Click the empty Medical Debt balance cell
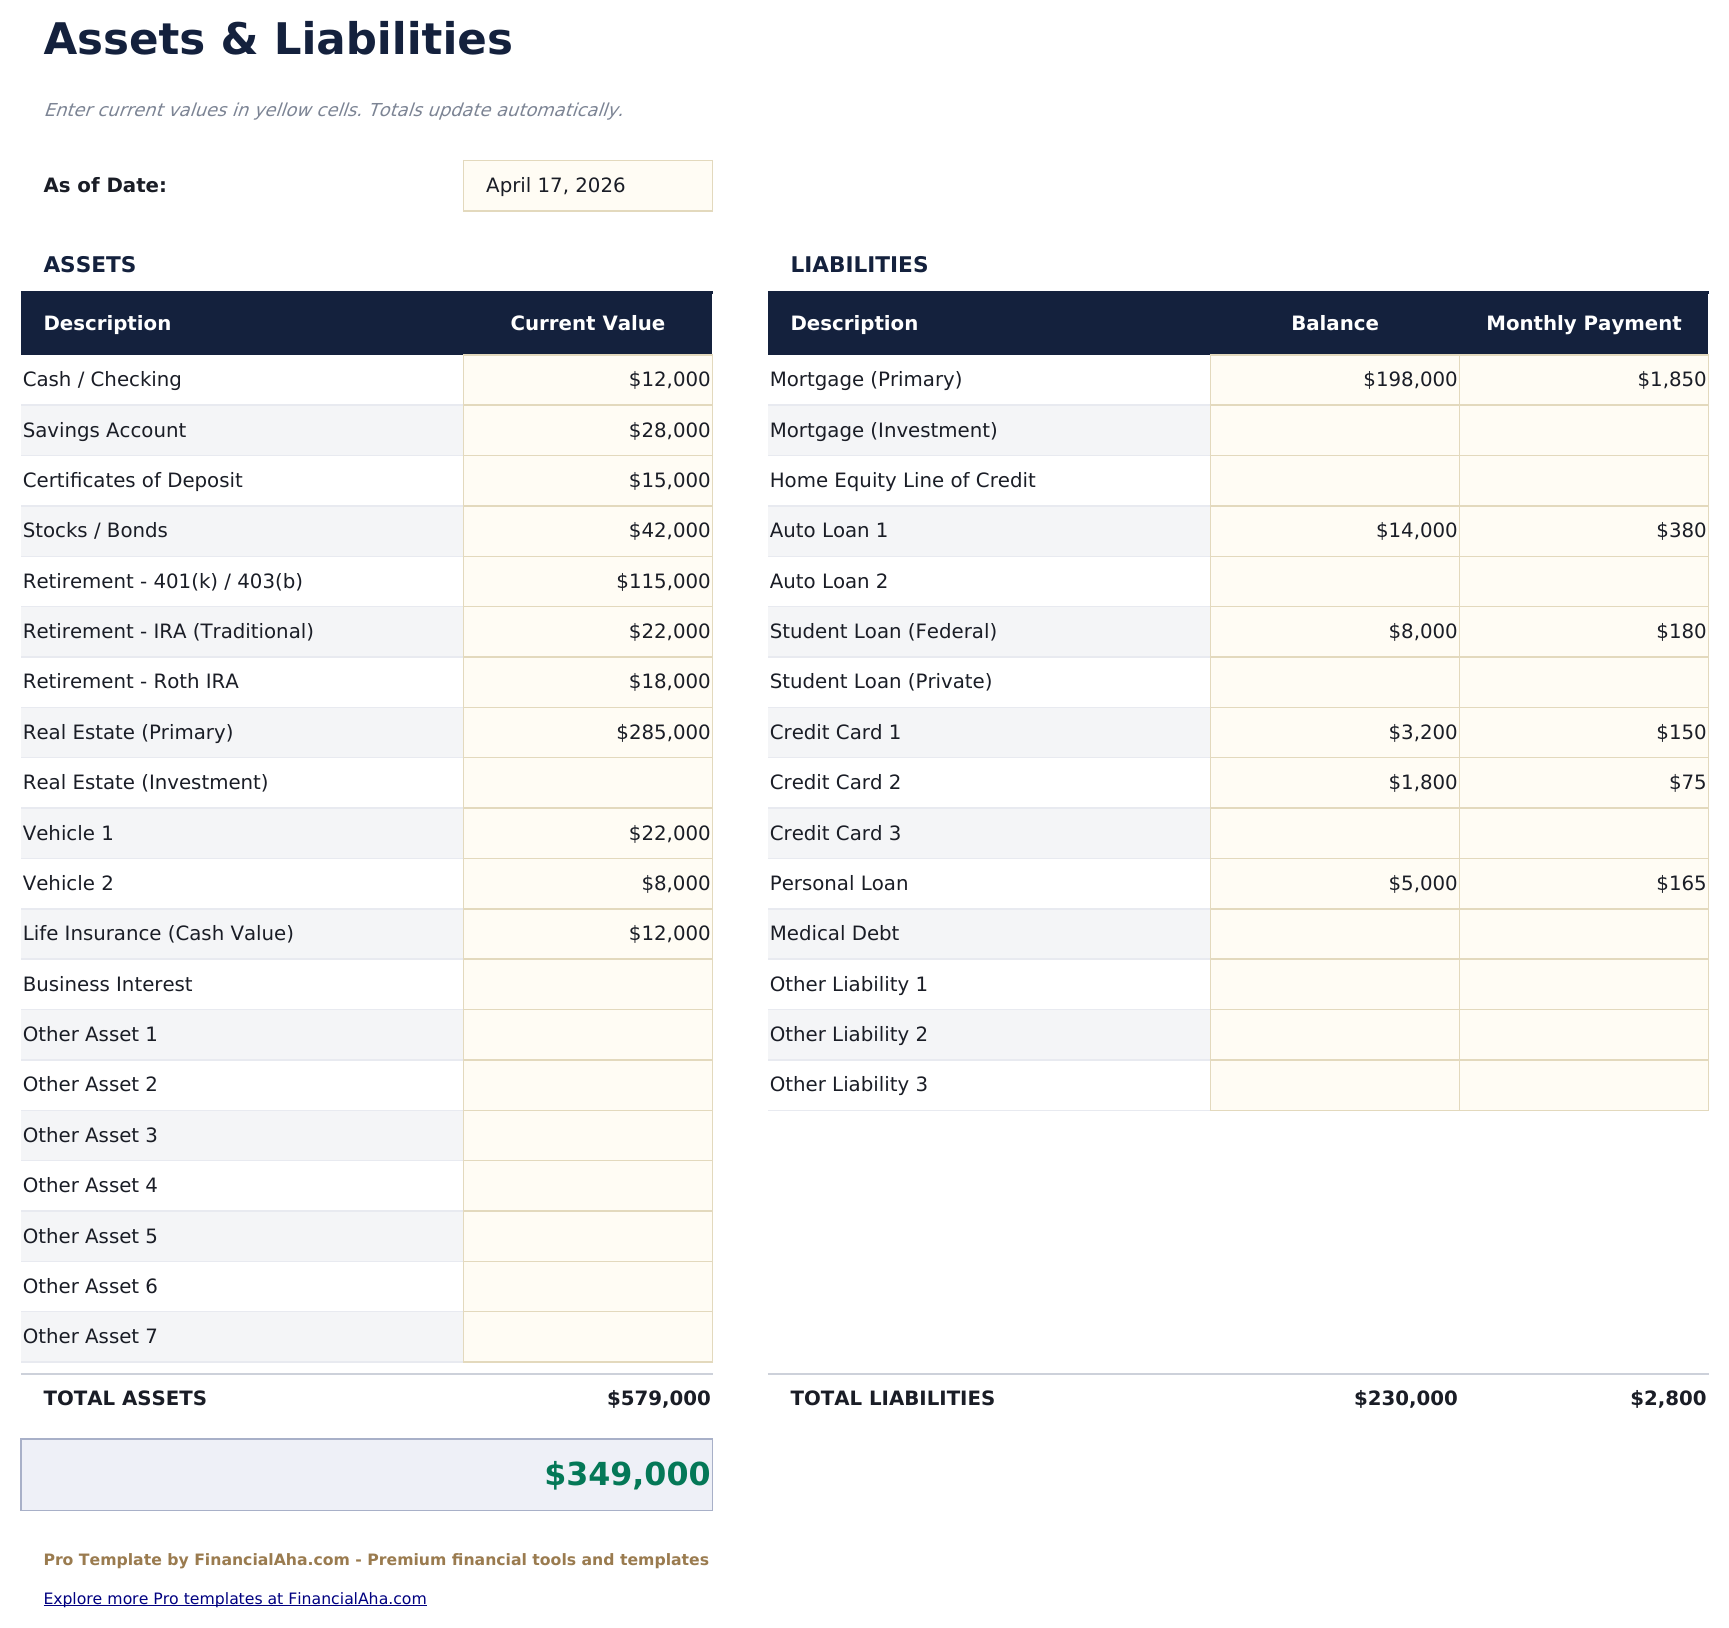Screen dimensions: 1729x1628 tap(1335, 933)
